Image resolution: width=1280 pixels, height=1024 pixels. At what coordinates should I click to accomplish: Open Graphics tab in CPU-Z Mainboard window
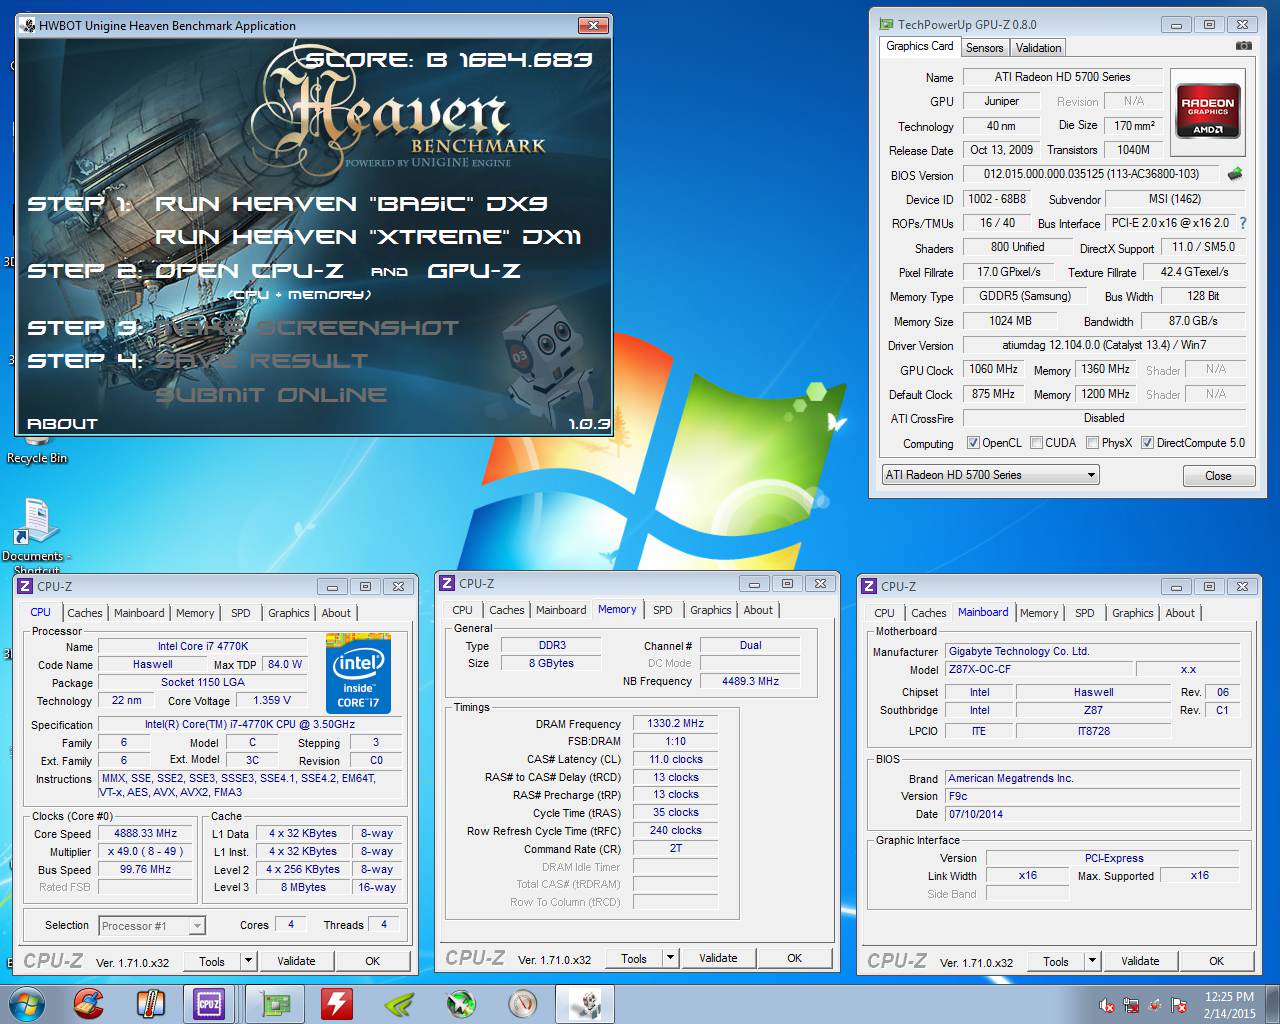pyautogui.click(x=1133, y=613)
